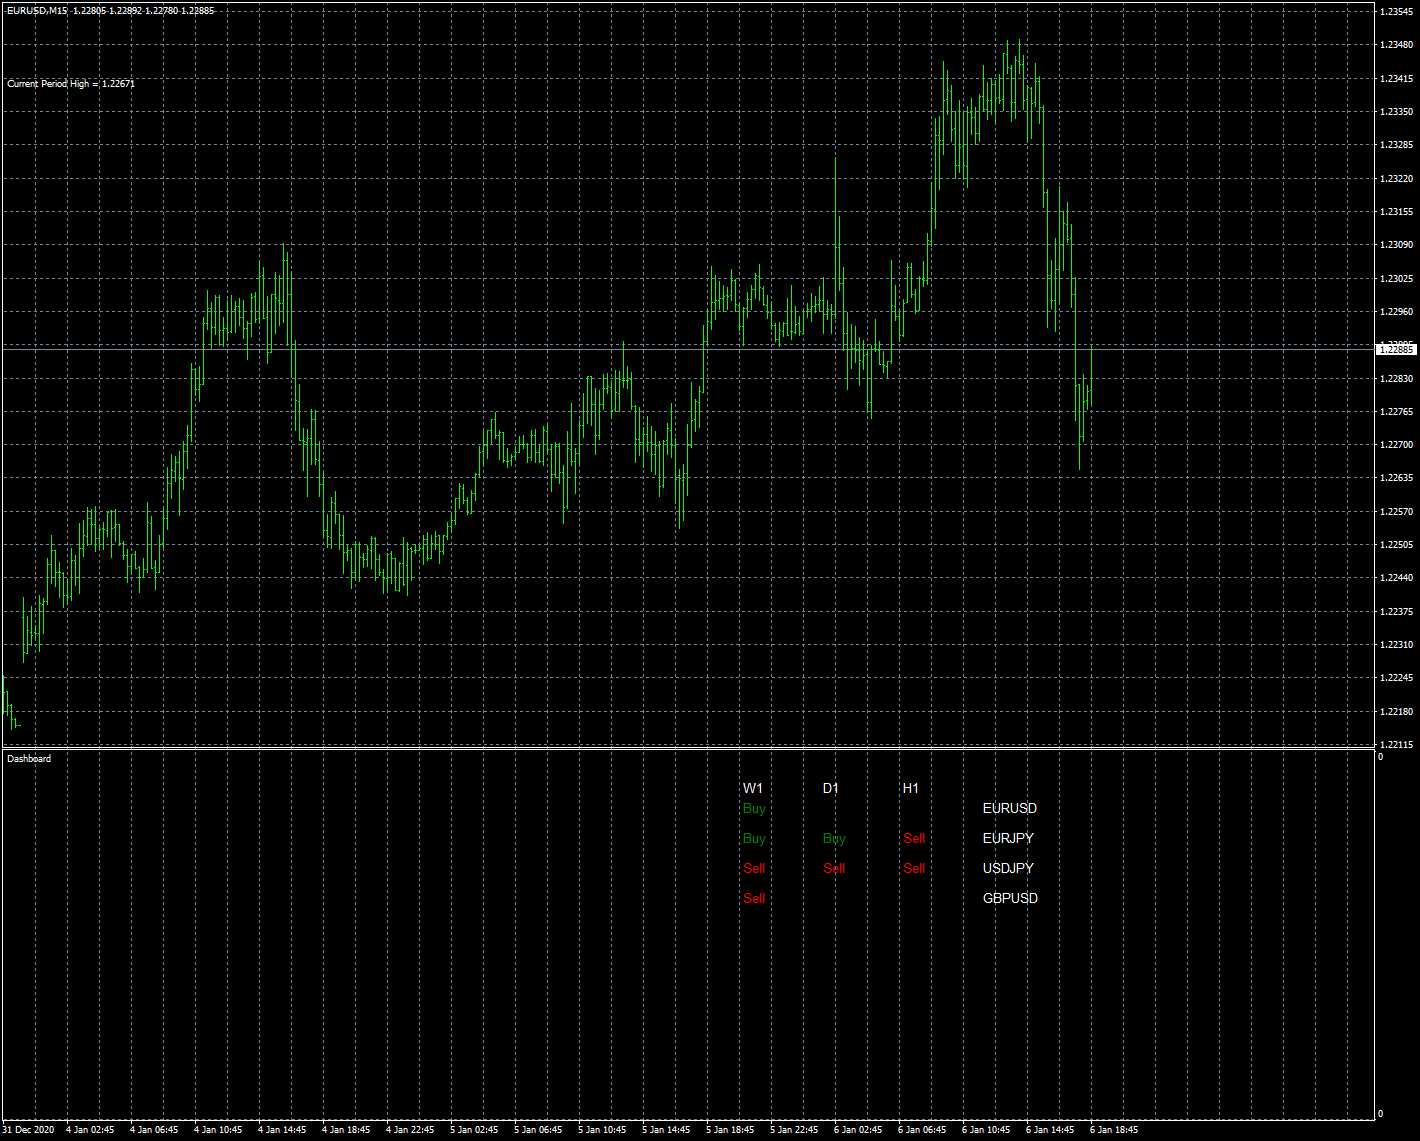Image resolution: width=1420 pixels, height=1141 pixels.
Task: Click the current price tag 1.22885
Action: click(x=1397, y=350)
